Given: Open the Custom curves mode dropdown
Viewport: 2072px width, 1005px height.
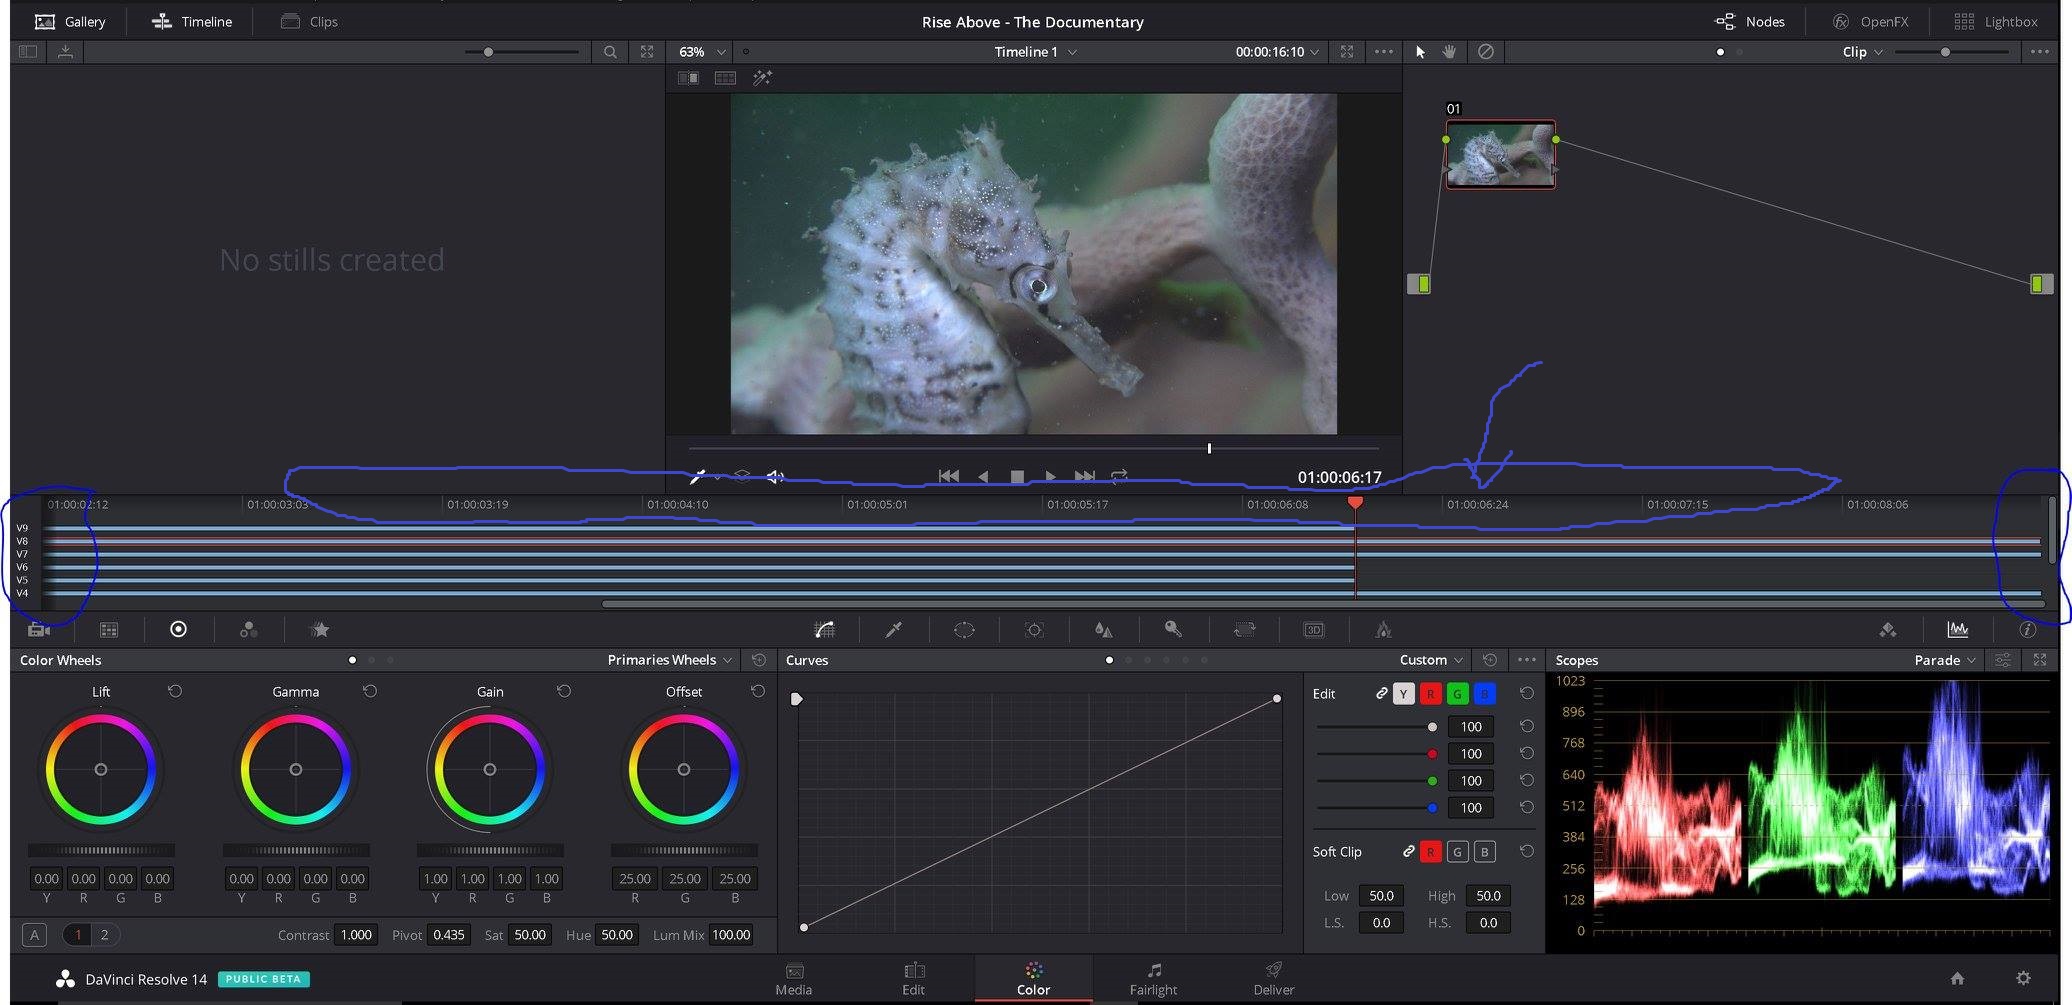Looking at the screenshot, I should tap(1431, 660).
